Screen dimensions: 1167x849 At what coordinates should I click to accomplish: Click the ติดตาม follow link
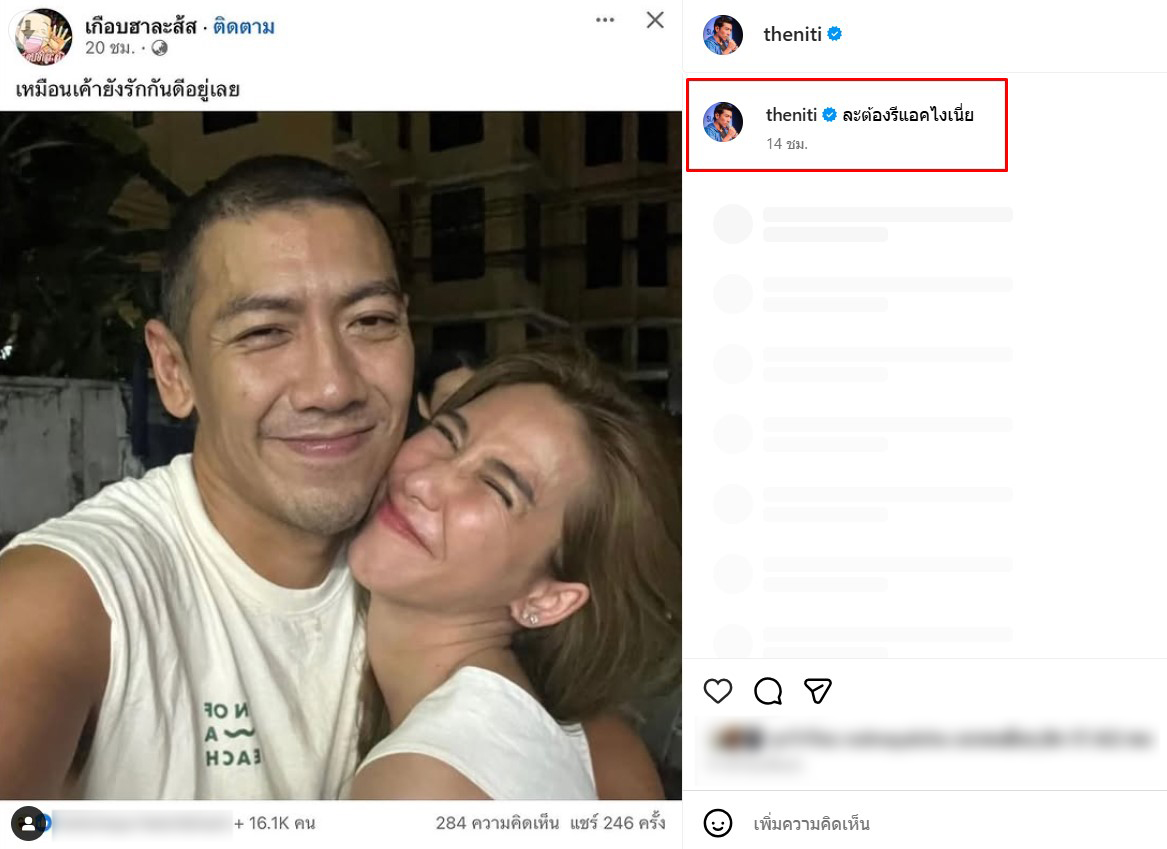click(x=244, y=26)
